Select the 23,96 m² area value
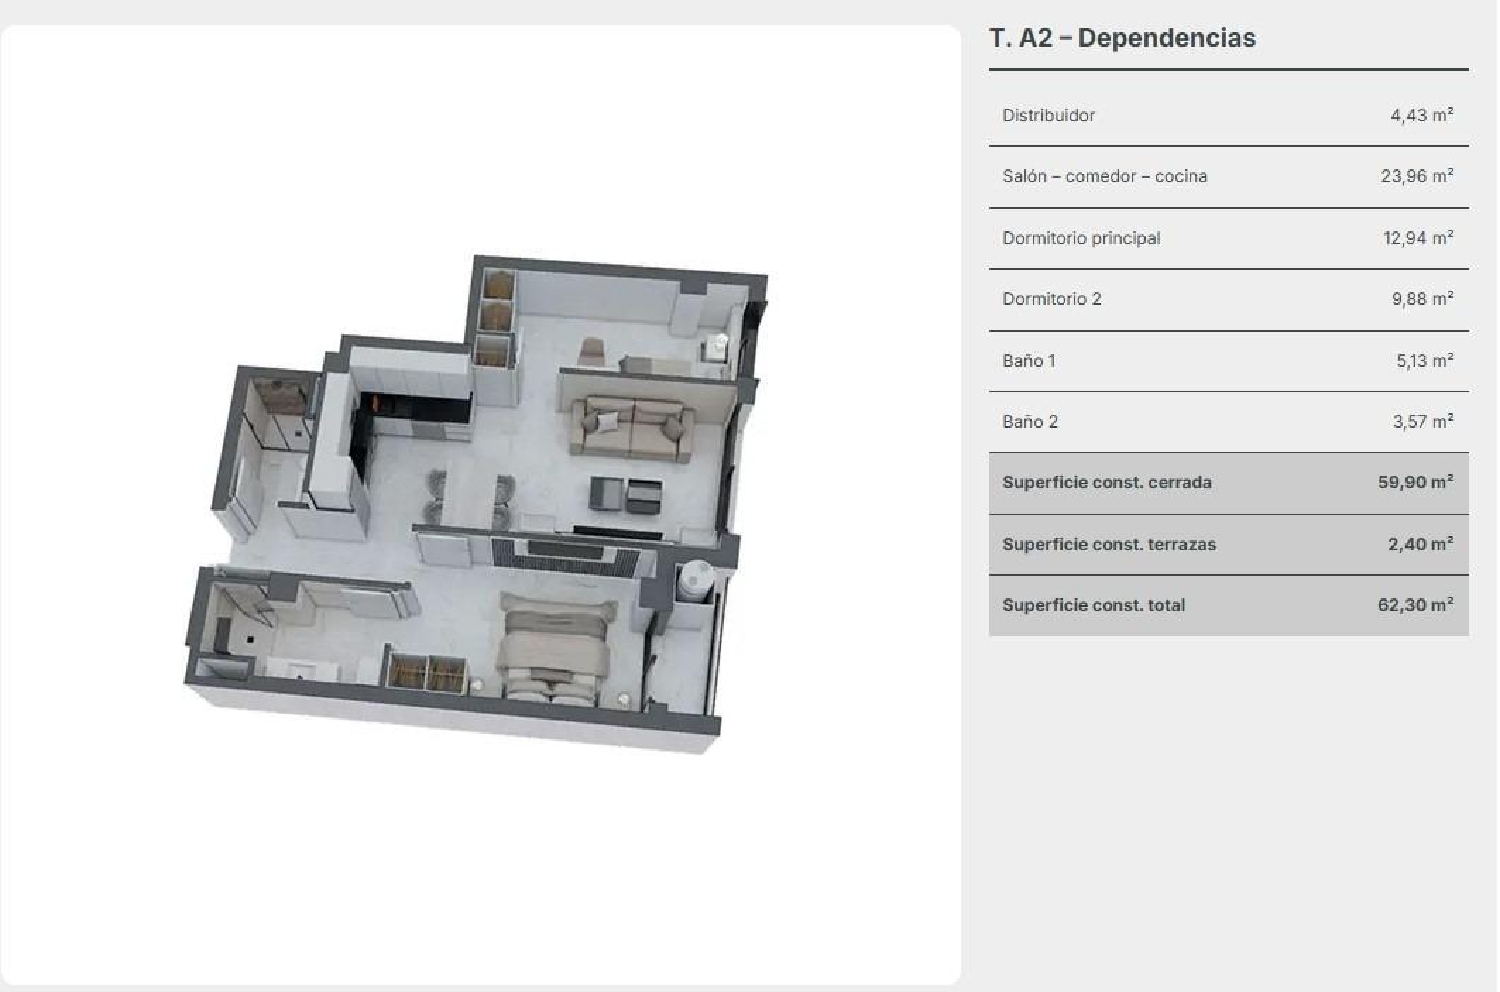The height and width of the screenshot is (992, 1500). pos(1416,176)
